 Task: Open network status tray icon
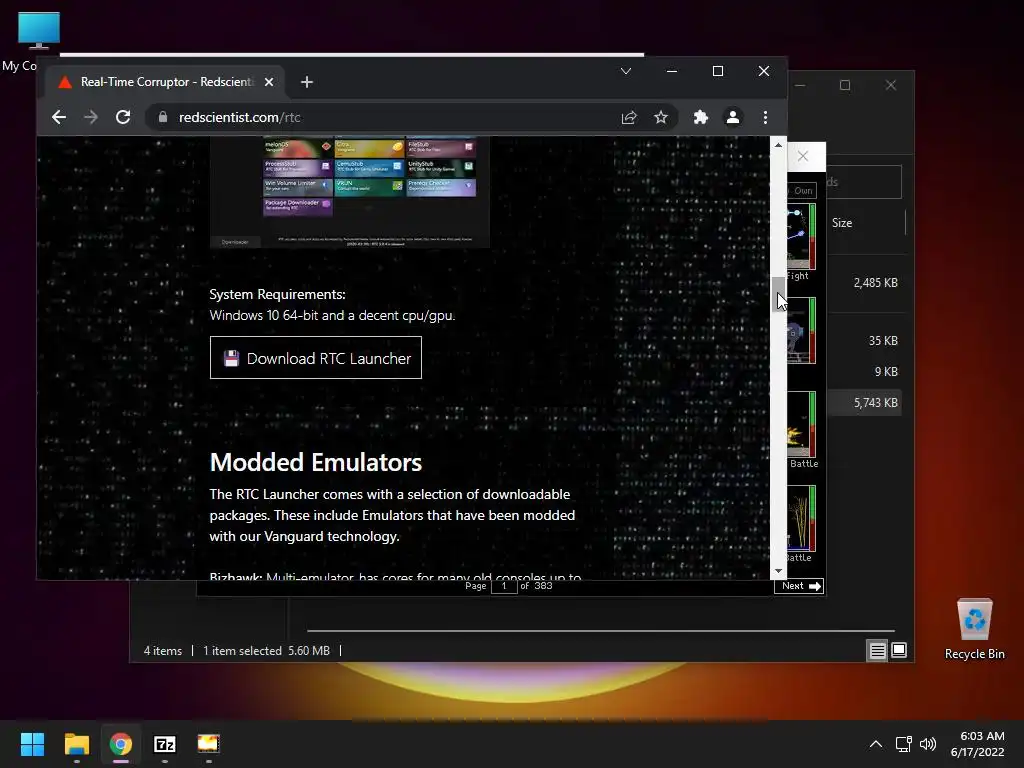903,744
